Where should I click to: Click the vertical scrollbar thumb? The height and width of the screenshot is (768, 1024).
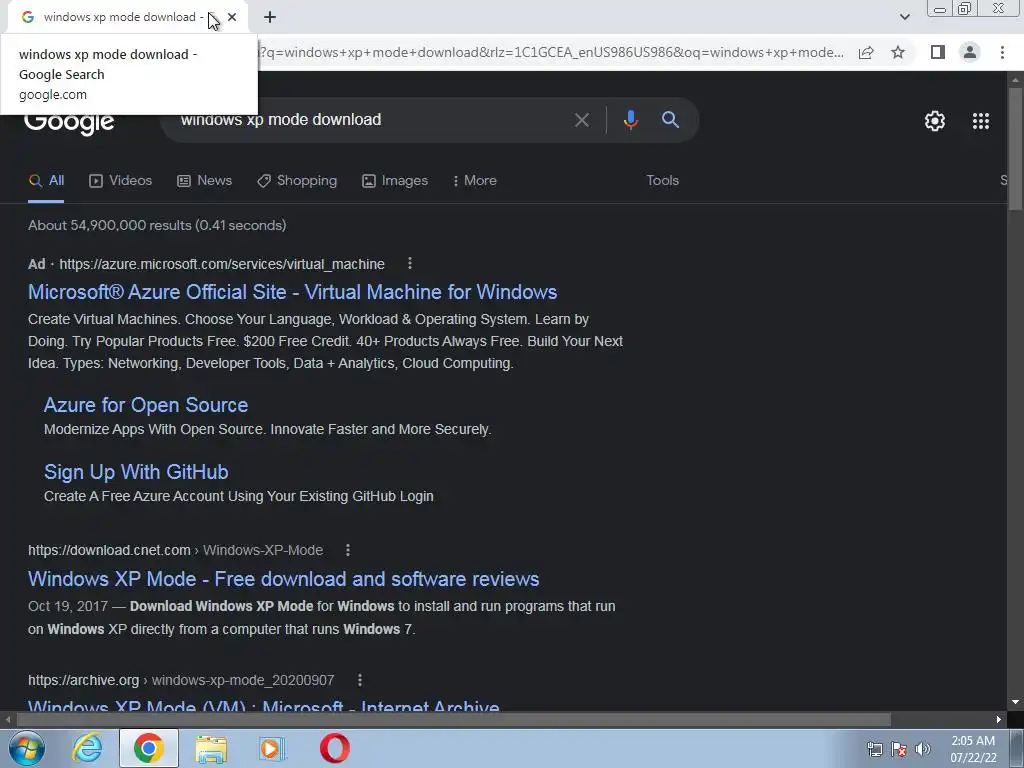click(x=1015, y=149)
